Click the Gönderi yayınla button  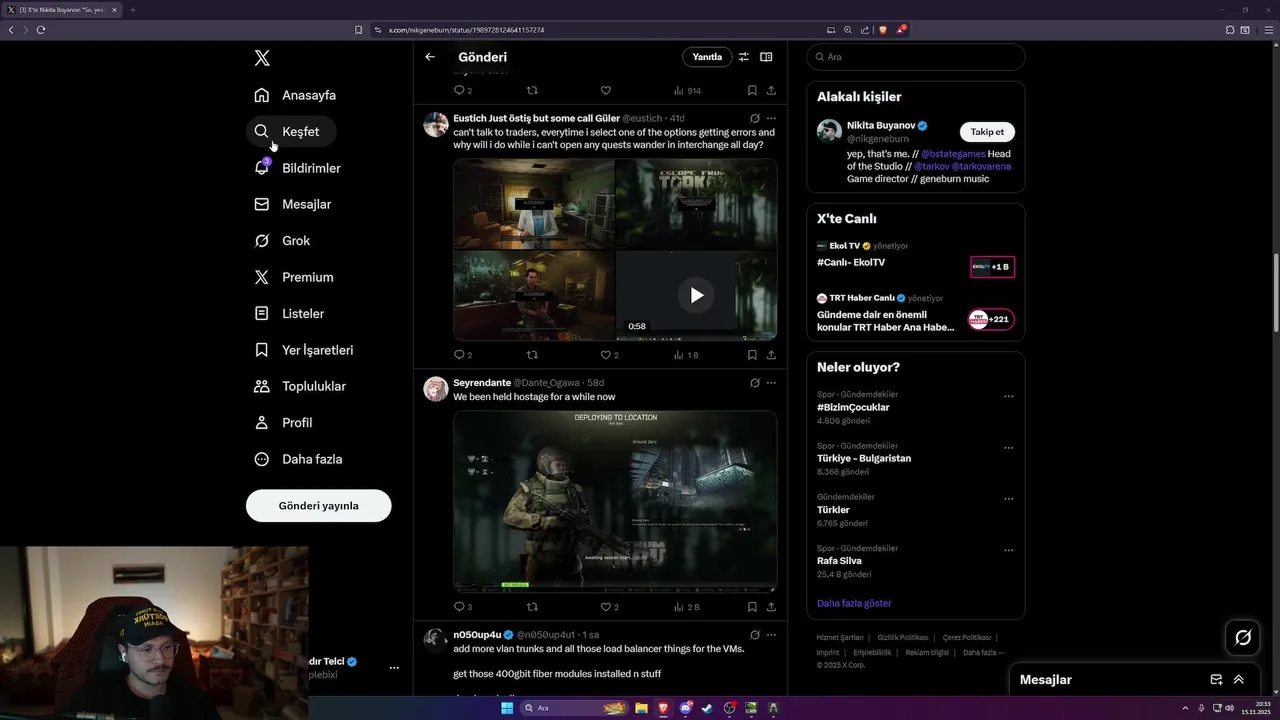click(318, 505)
